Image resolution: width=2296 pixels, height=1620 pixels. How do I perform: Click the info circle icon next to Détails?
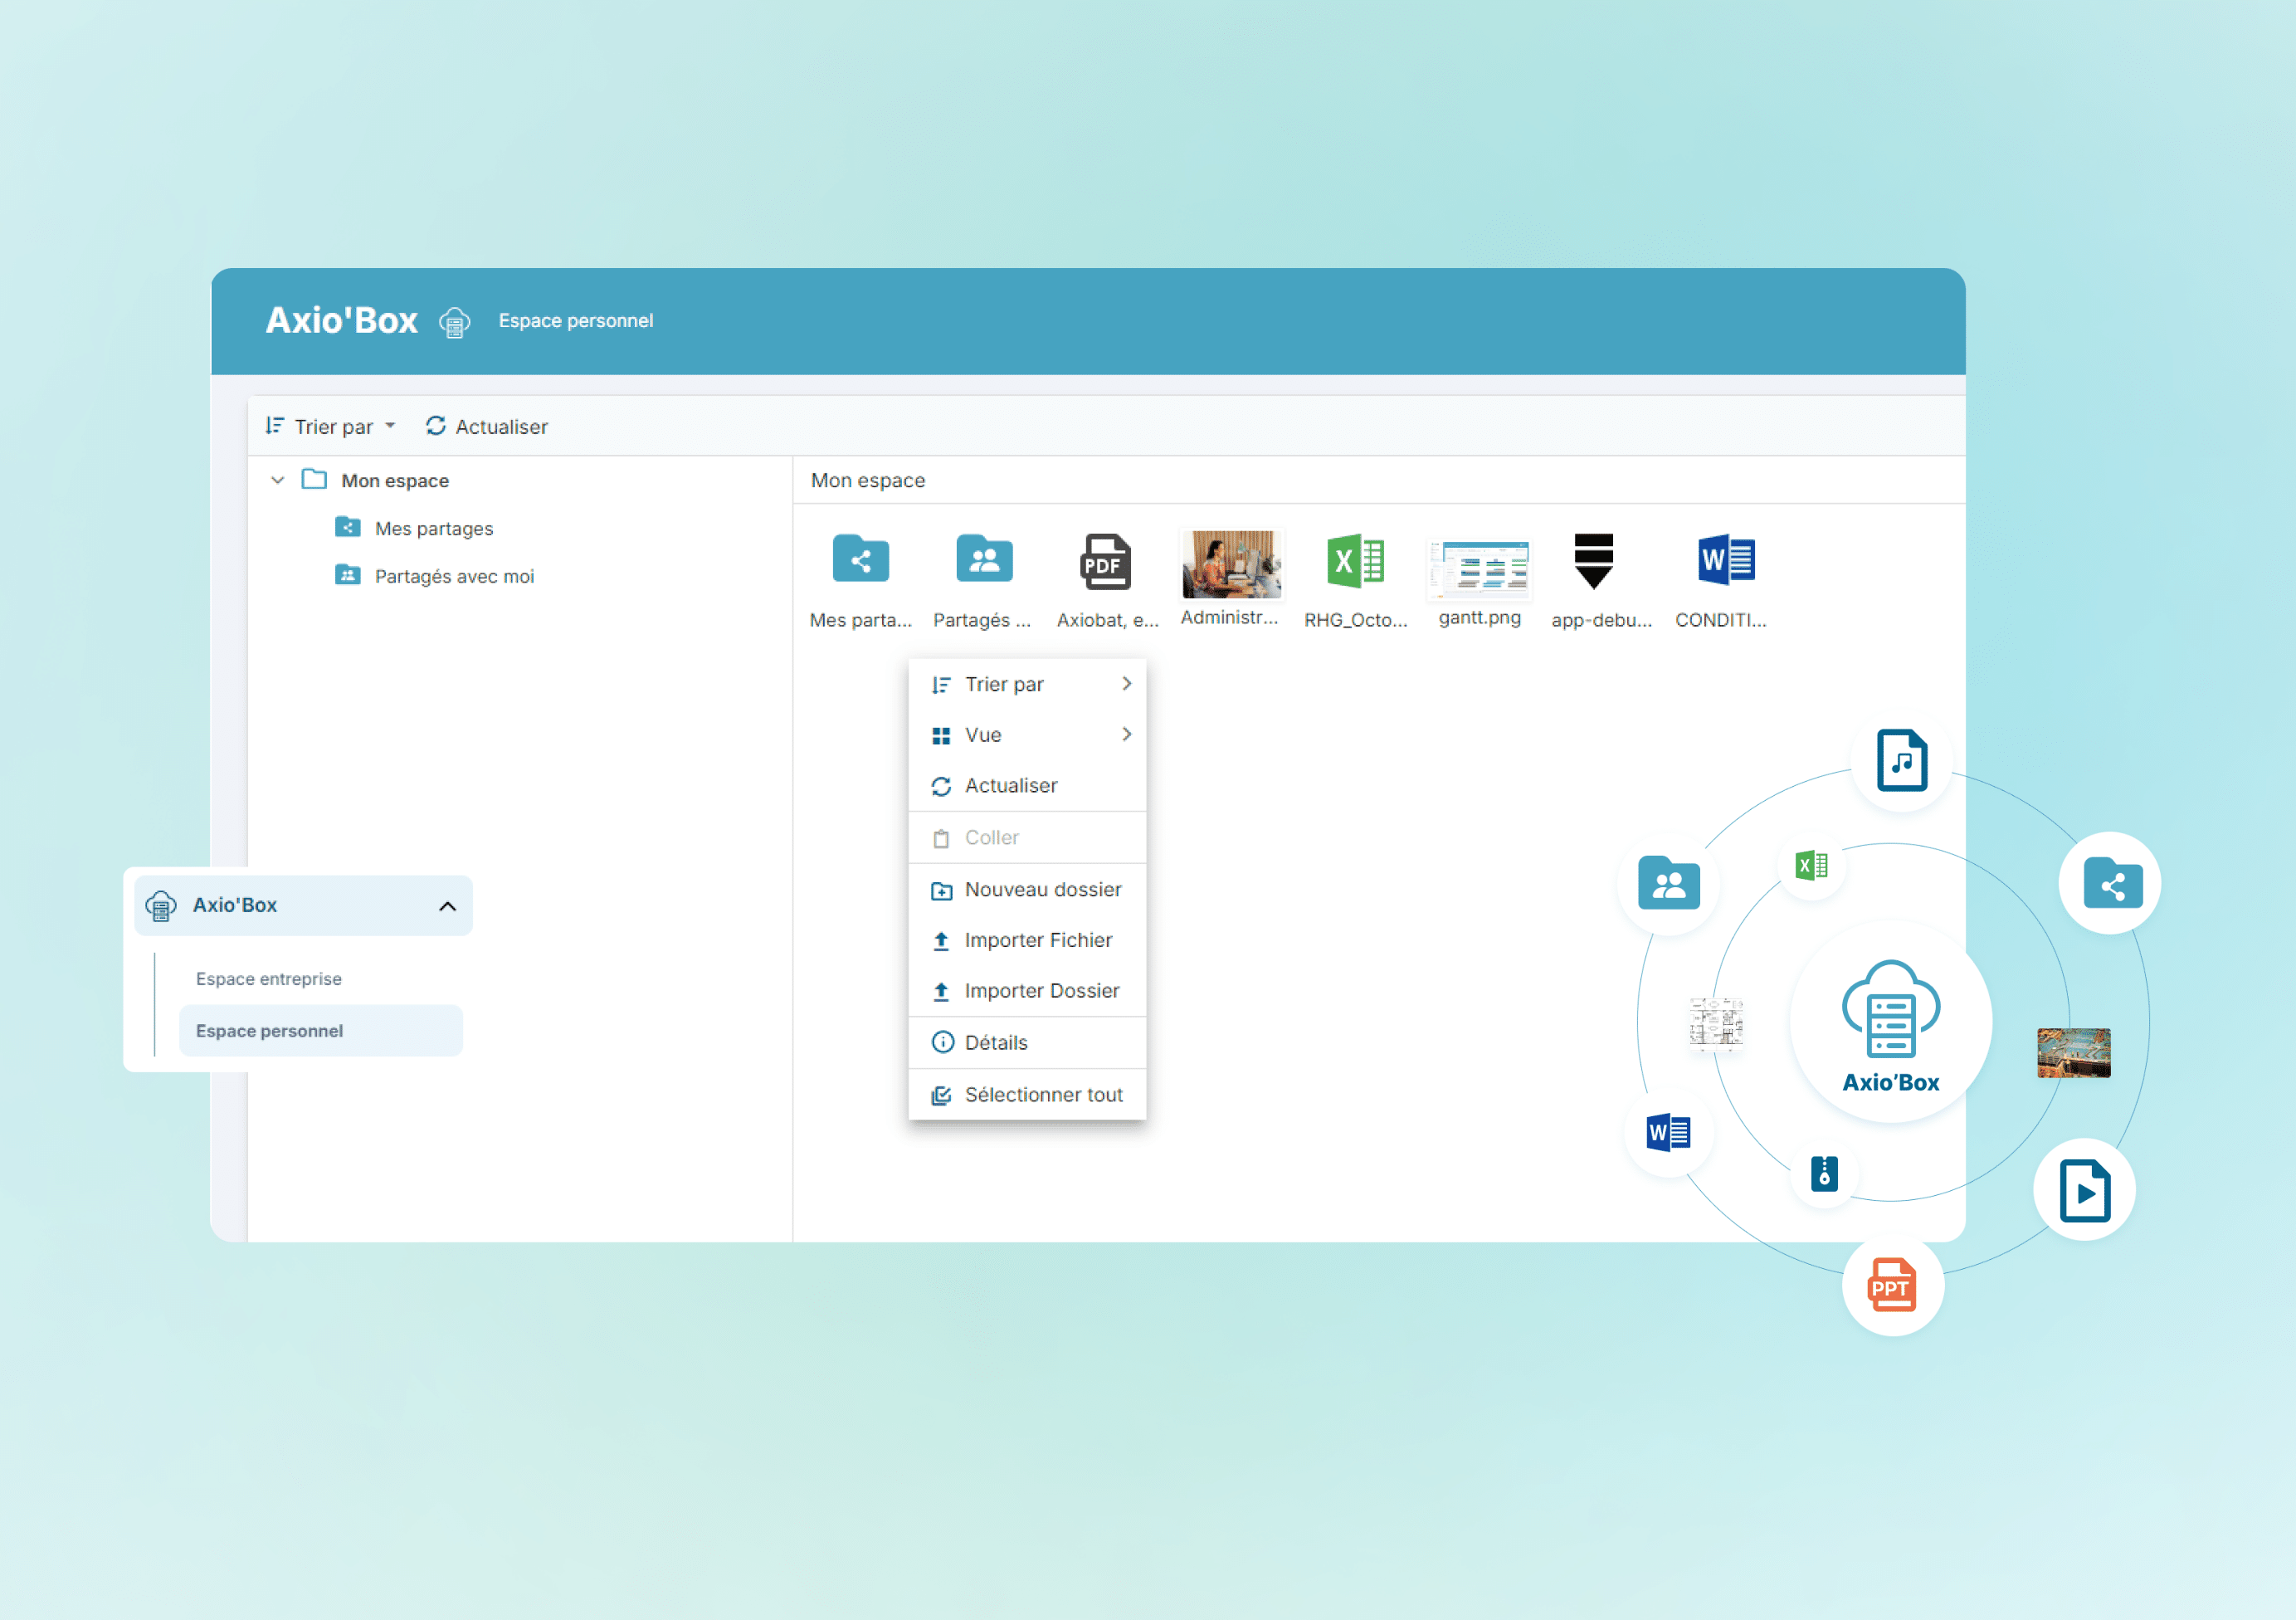click(942, 1043)
